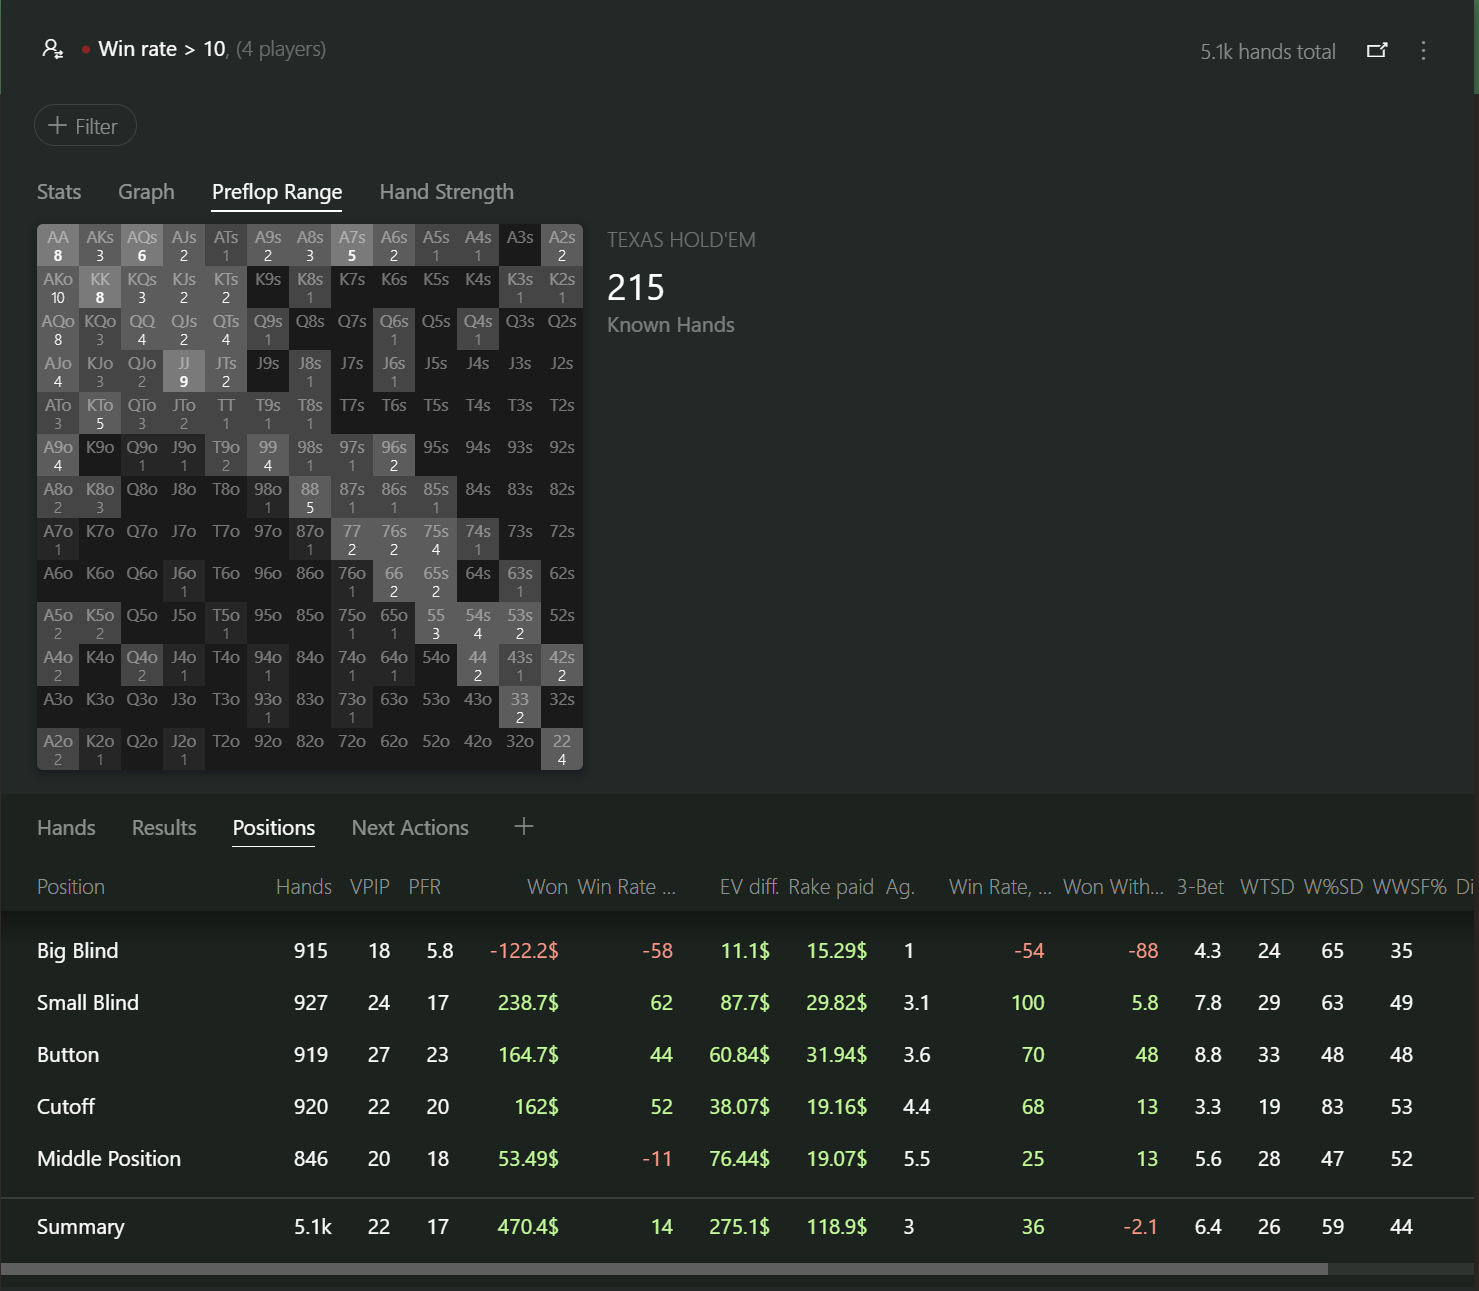Add a new tab with plus icon

tap(524, 826)
